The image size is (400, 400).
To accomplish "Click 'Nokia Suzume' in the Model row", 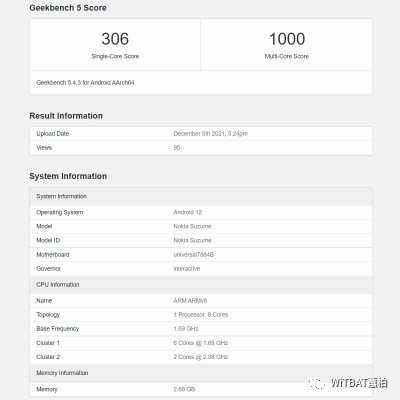I will click(192, 226).
